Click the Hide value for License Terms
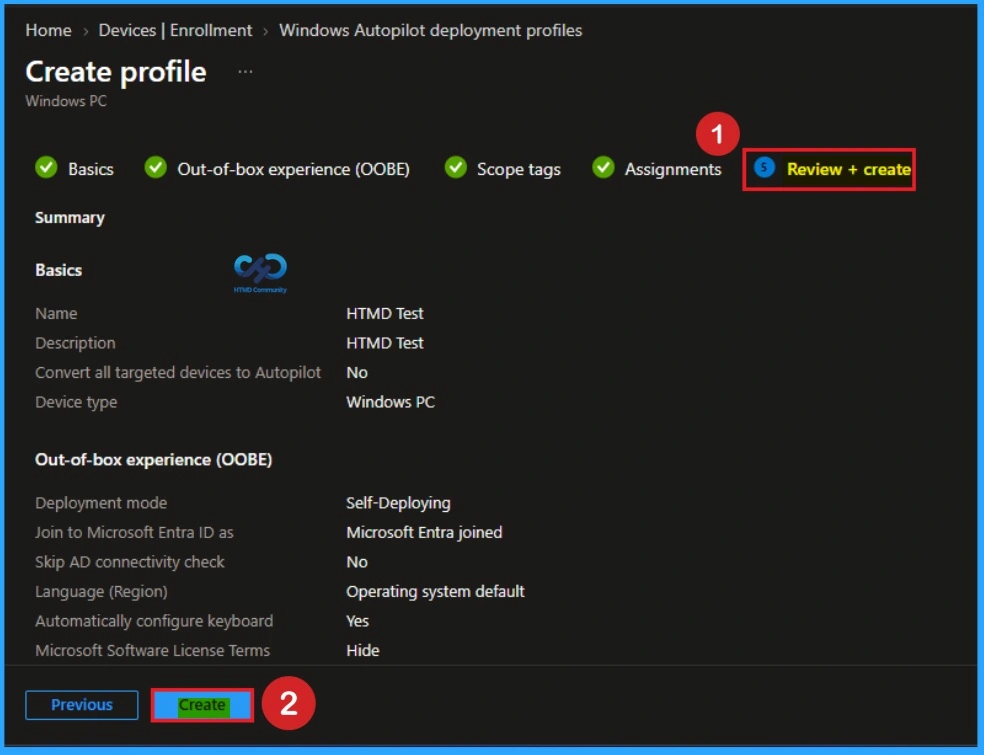The image size is (984, 755). (x=363, y=650)
